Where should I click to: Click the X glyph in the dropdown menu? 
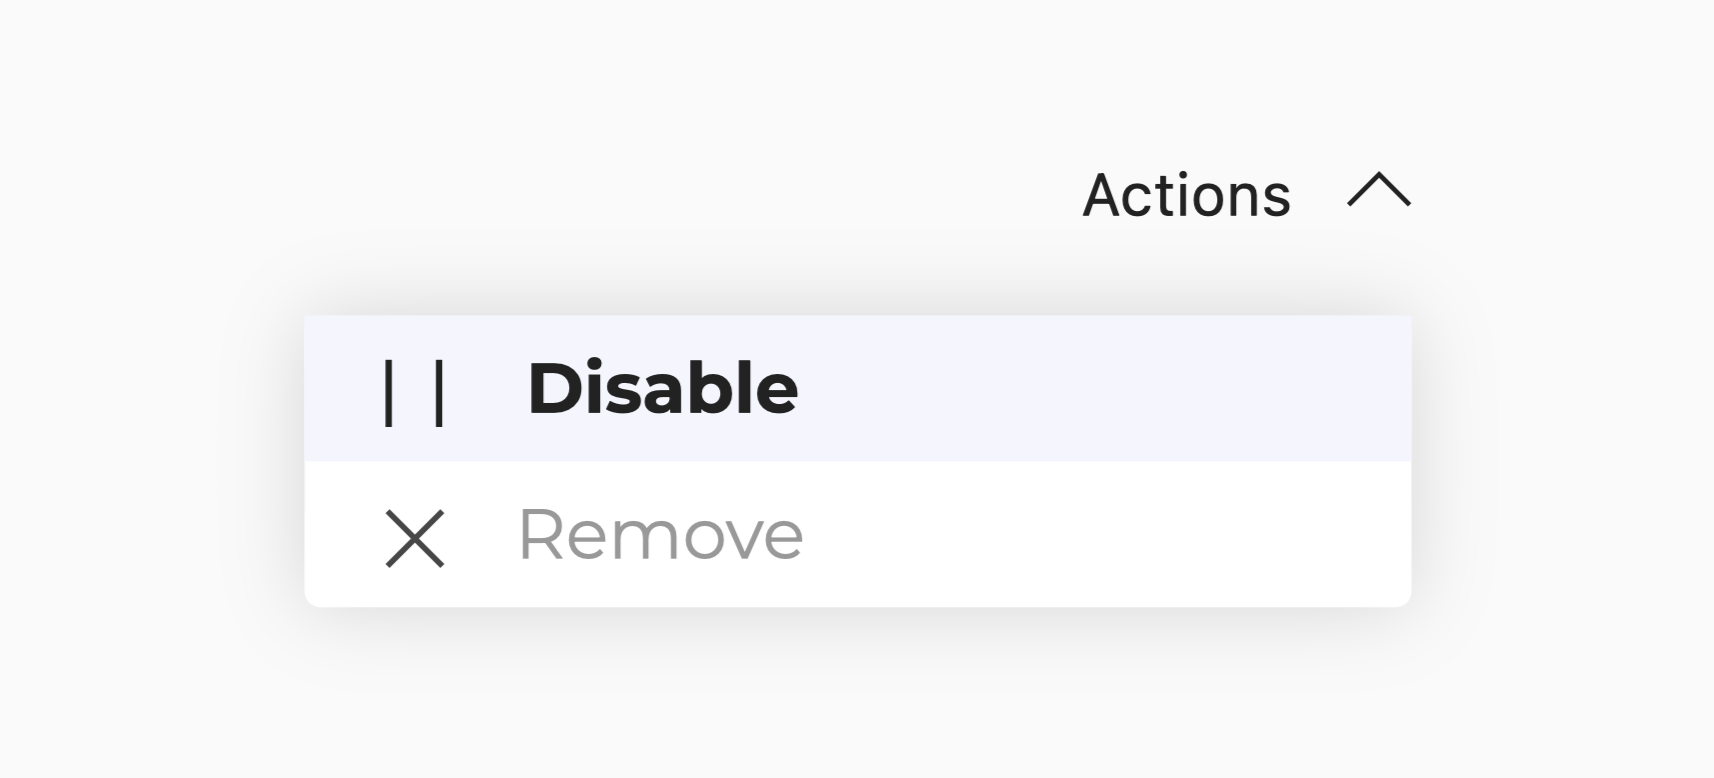pos(414,538)
